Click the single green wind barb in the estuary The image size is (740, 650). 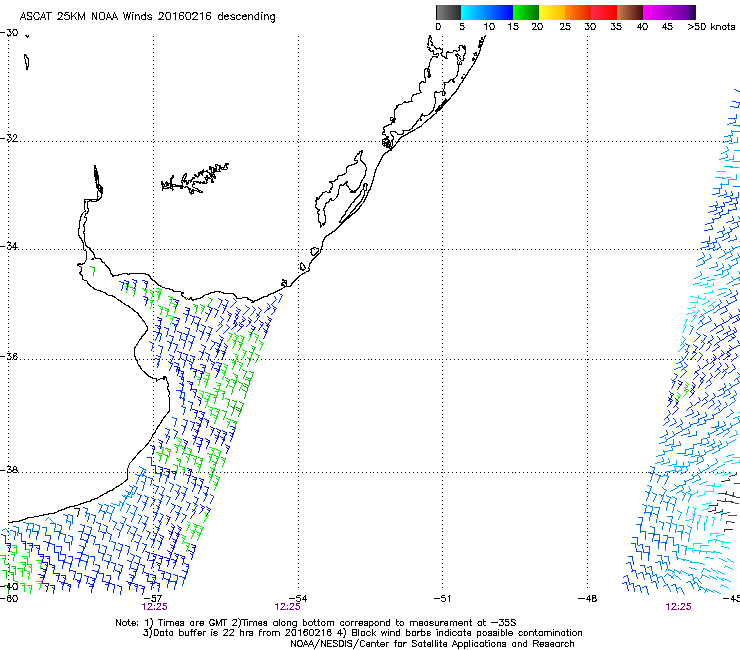pyautogui.click(x=93, y=270)
